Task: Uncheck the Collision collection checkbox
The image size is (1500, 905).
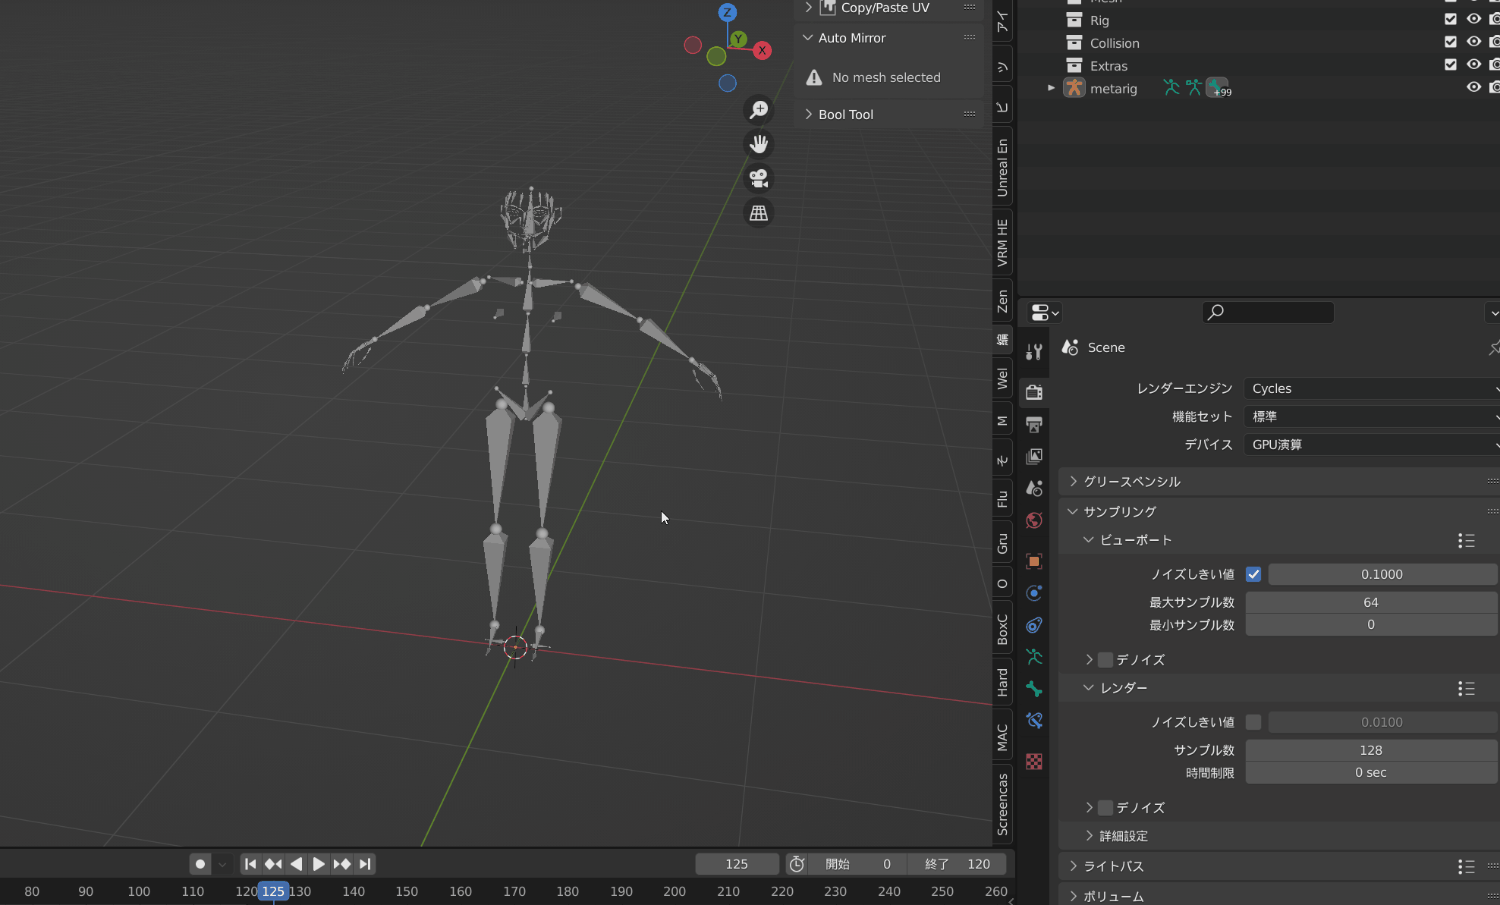Action: (x=1451, y=42)
